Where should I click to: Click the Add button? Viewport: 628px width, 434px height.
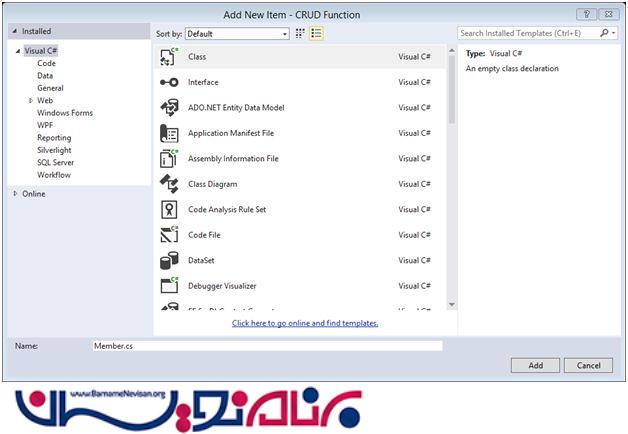click(536, 366)
